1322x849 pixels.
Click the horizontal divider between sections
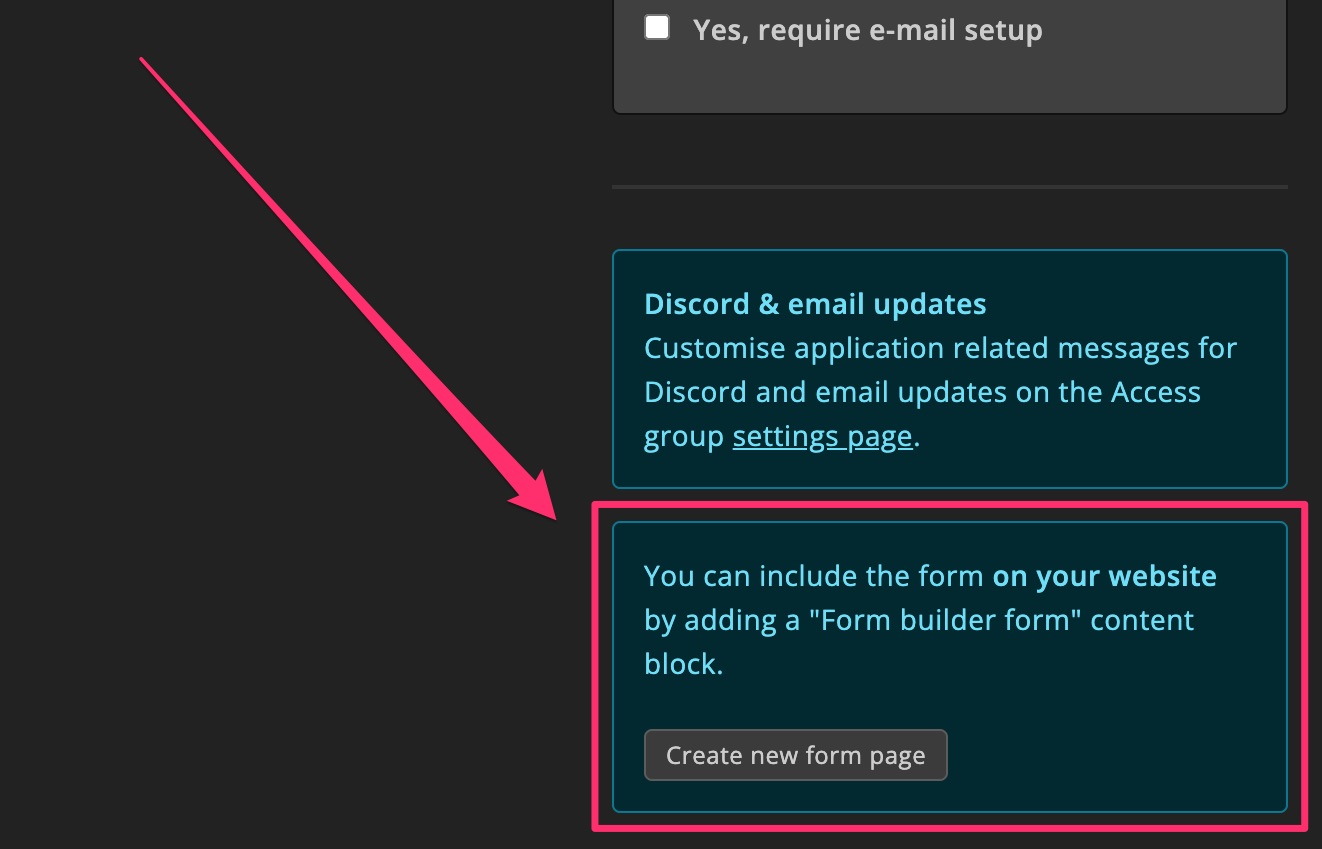[x=949, y=187]
